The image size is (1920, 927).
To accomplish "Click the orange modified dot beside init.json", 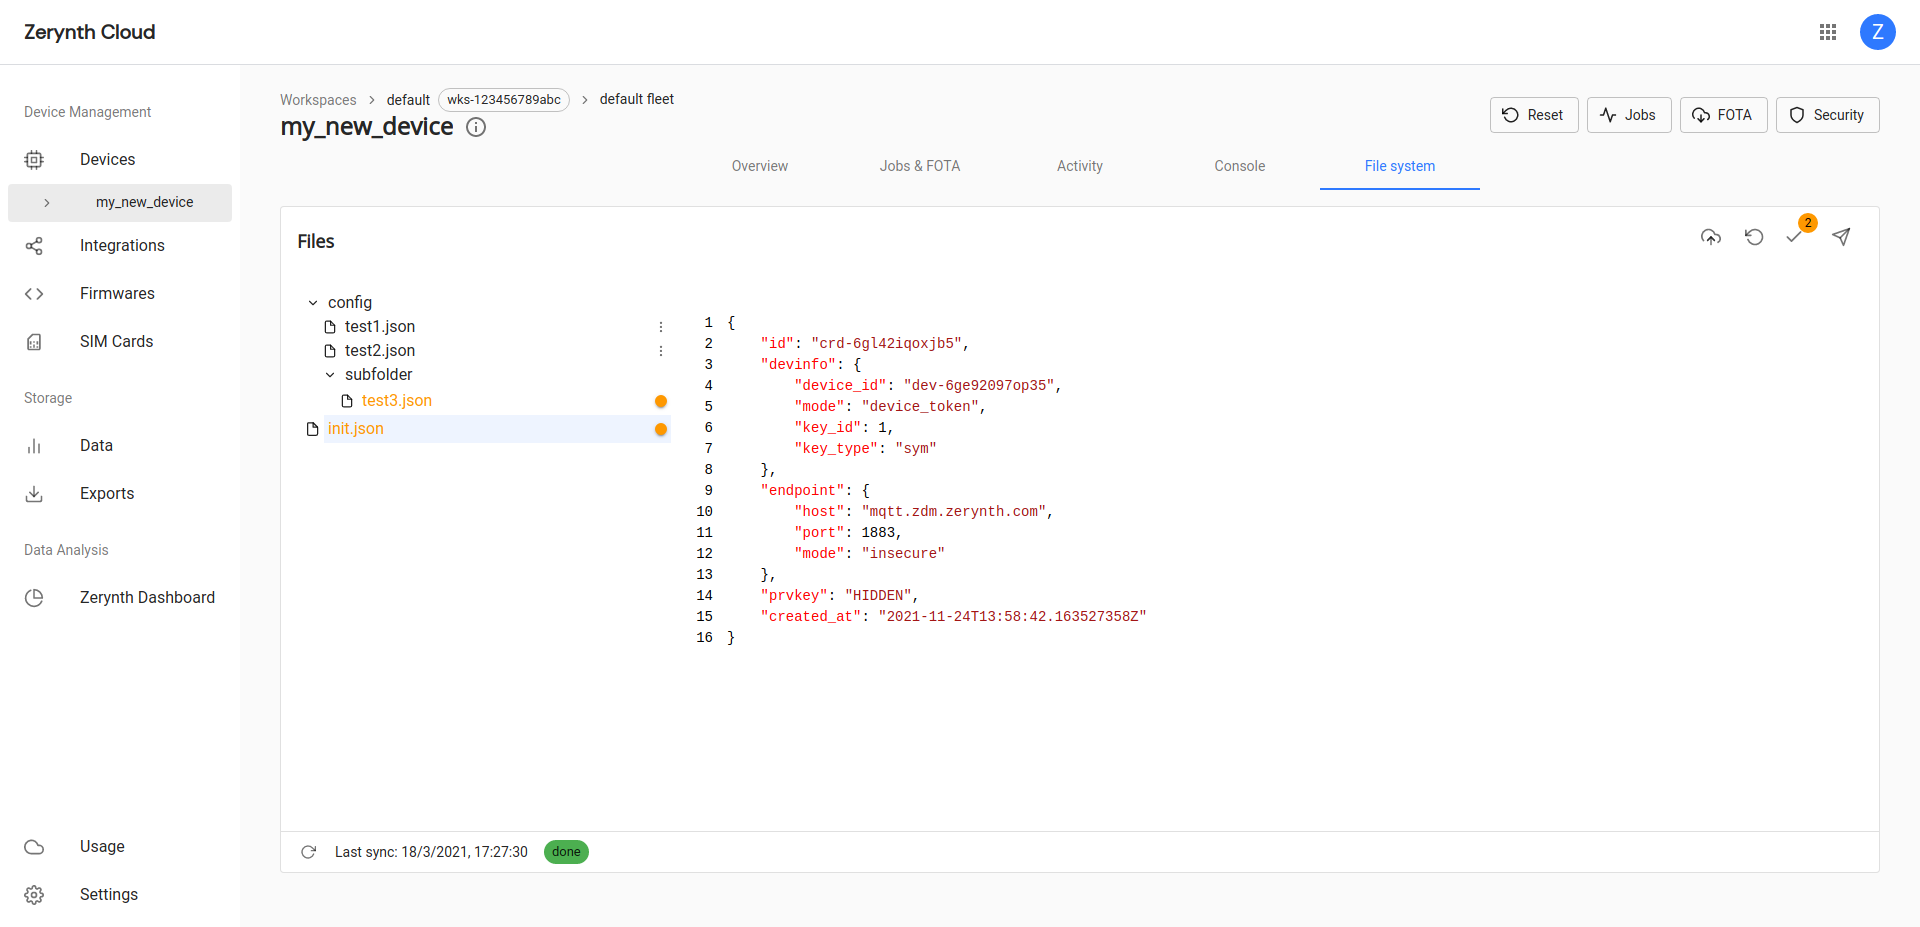I will point(661,429).
